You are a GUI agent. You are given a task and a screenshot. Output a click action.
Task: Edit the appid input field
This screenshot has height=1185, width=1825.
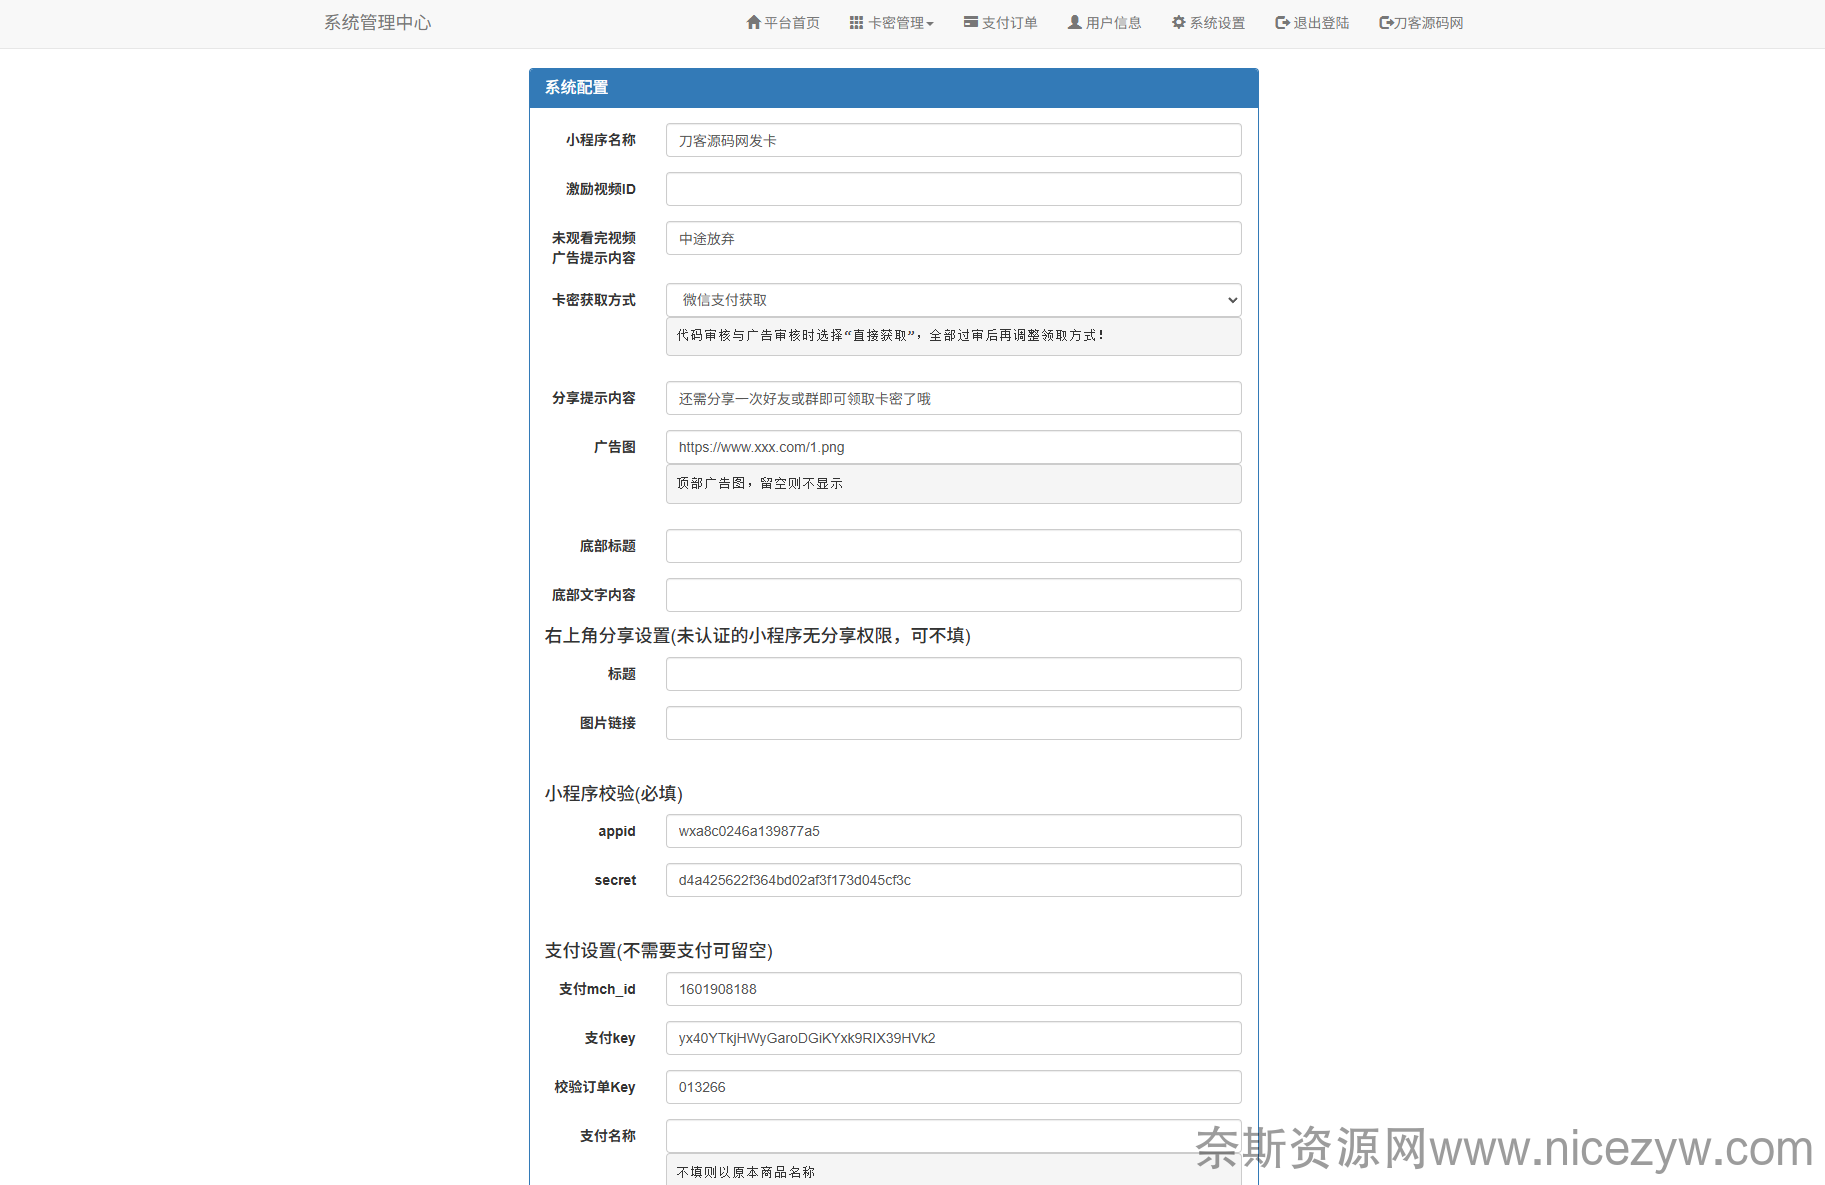point(953,831)
